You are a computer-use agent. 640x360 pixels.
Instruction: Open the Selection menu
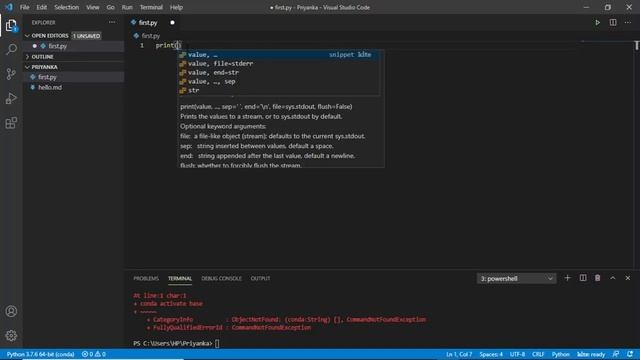tap(67, 7)
